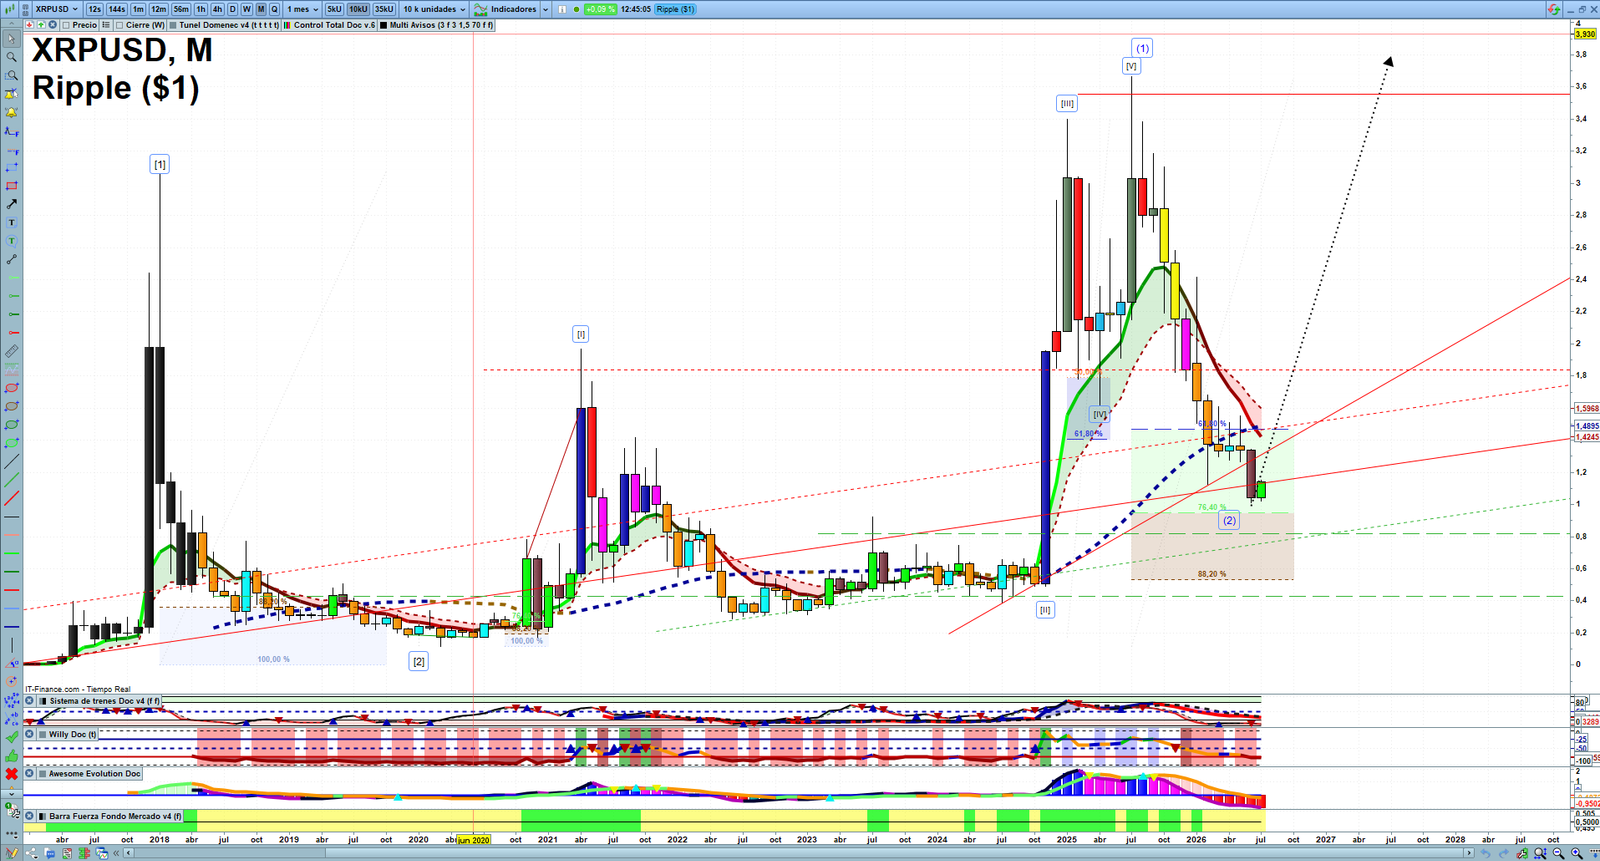This screenshot has width=1600, height=861.
Task: Click the Ripple ($1) label button
Action: tap(675, 9)
